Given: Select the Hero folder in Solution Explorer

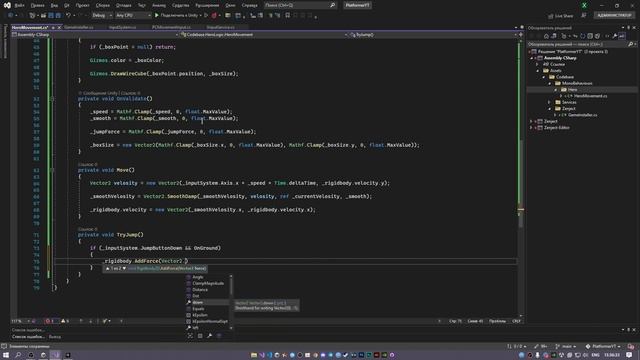Looking at the screenshot, I should (x=572, y=89).
